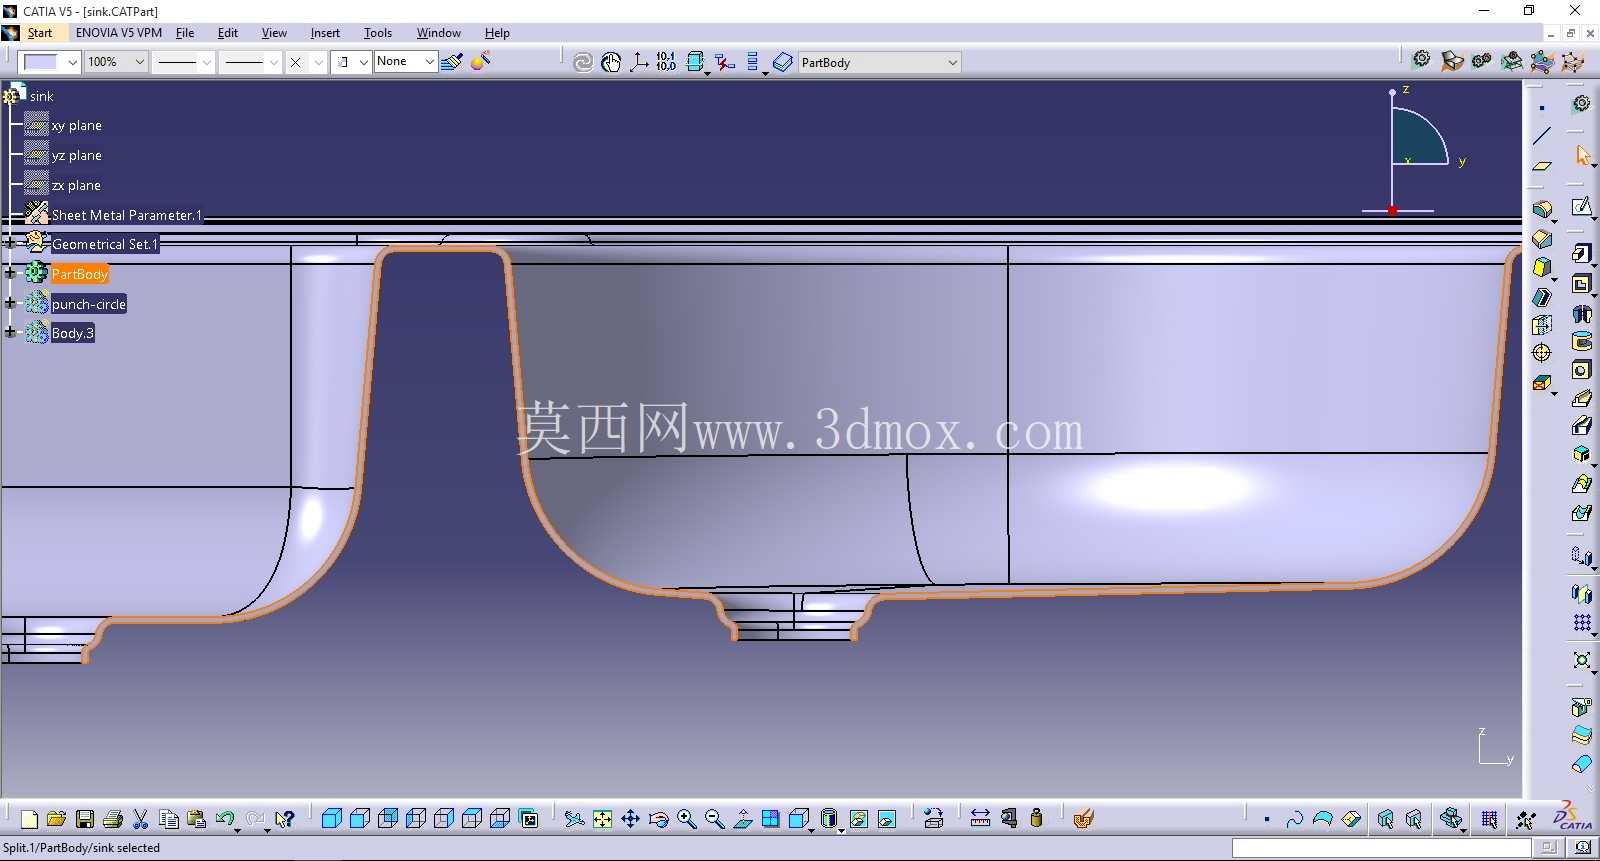Image resolution: width=1600 pixels, height=861 pixels.
Task: Select the first blue cube view mode icon
Action: click(332, 819)
